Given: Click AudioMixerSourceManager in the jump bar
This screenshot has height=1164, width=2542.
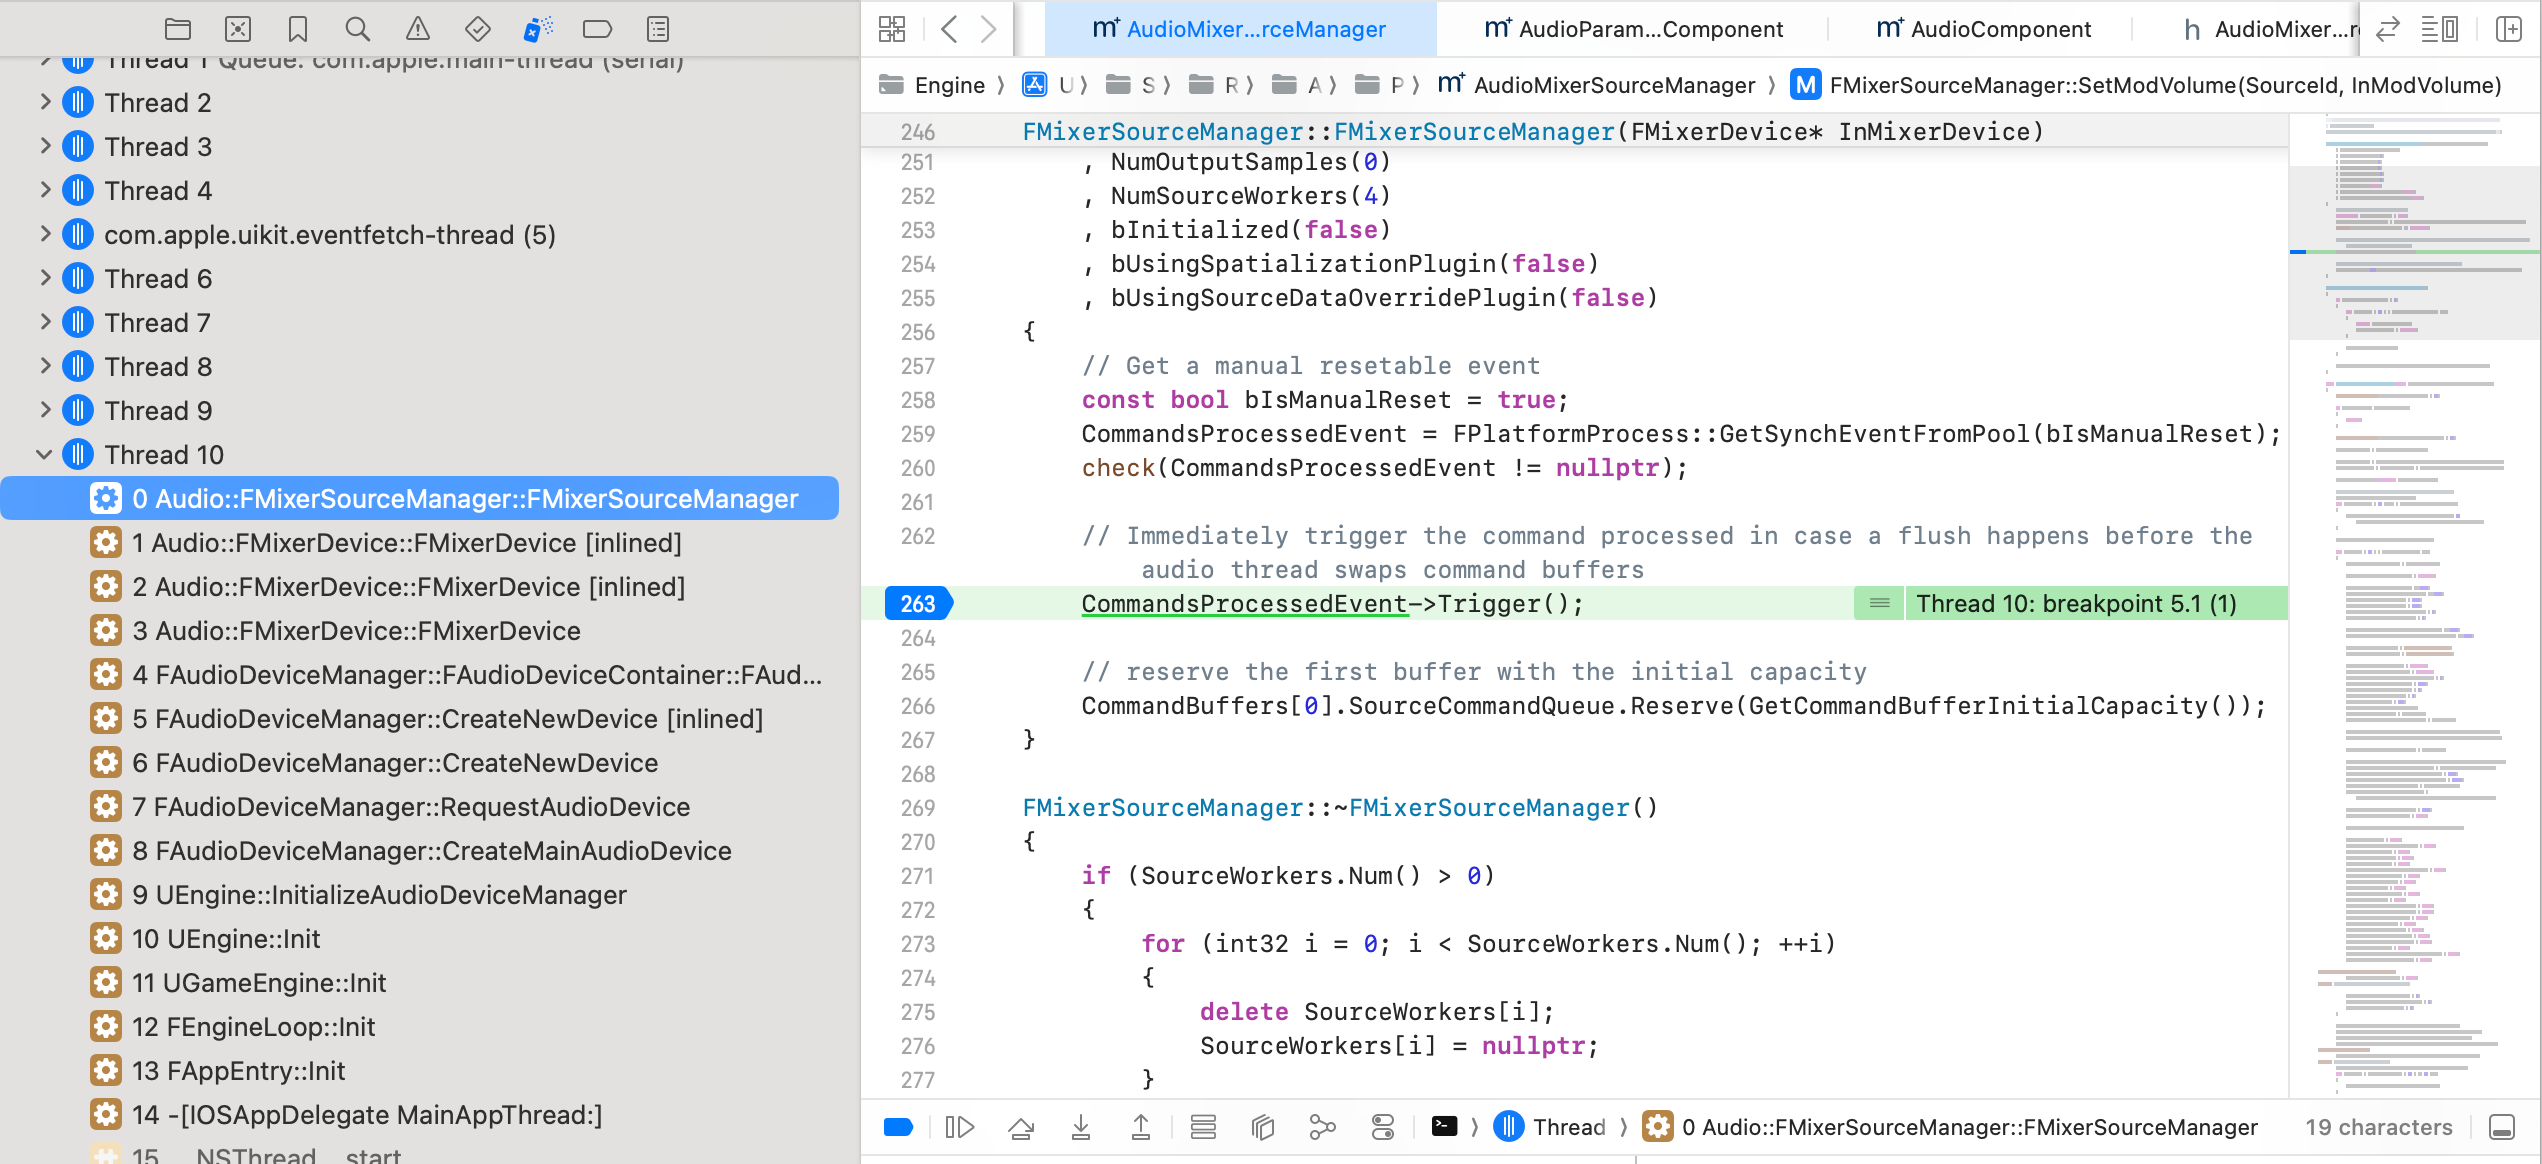Looking at the screenshot, I should [1614, 85].
